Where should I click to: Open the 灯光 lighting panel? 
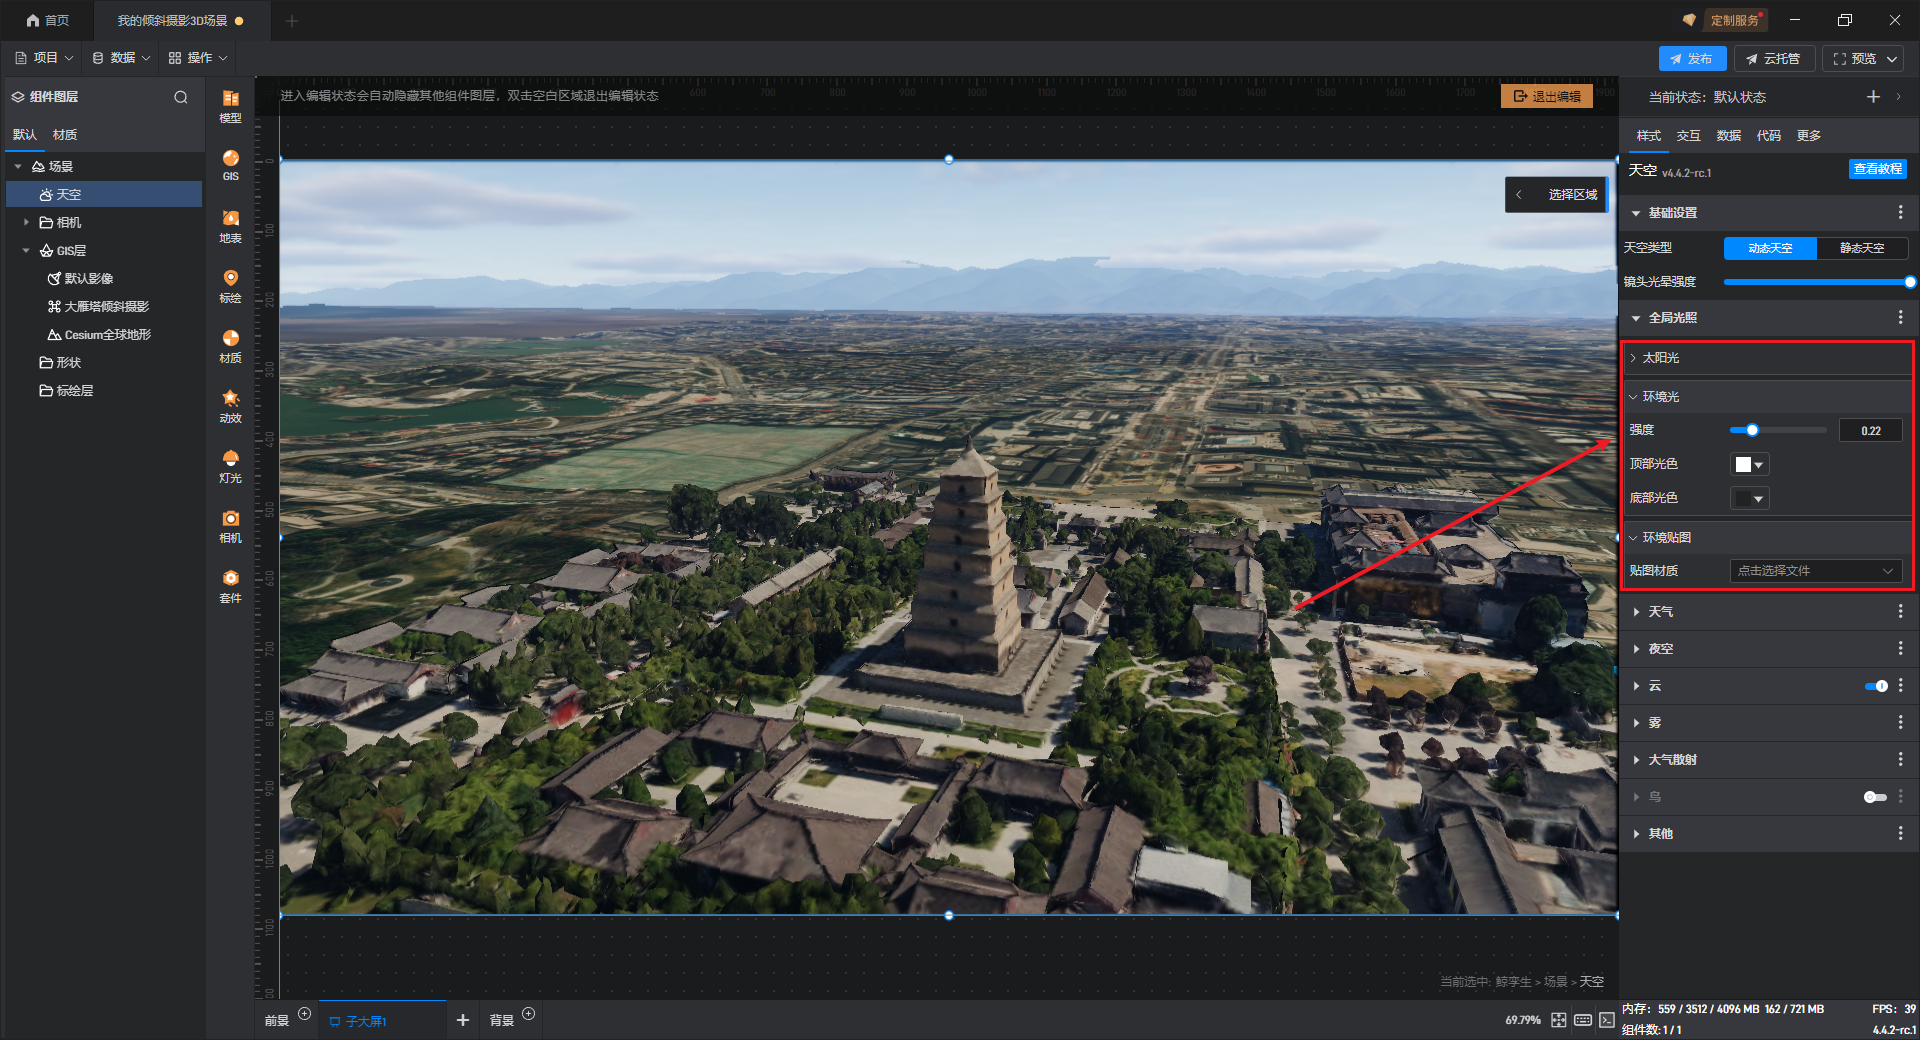(x=230, y=466)
